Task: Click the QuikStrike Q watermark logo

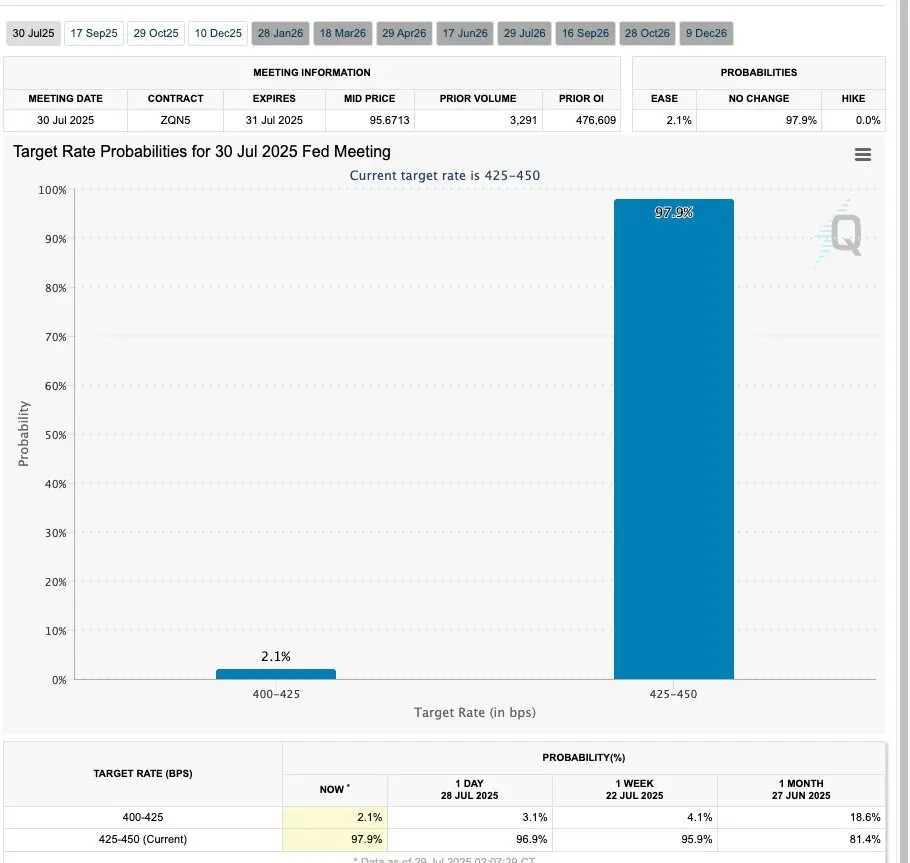Action: pyautogui.click(x=840, y=233)
